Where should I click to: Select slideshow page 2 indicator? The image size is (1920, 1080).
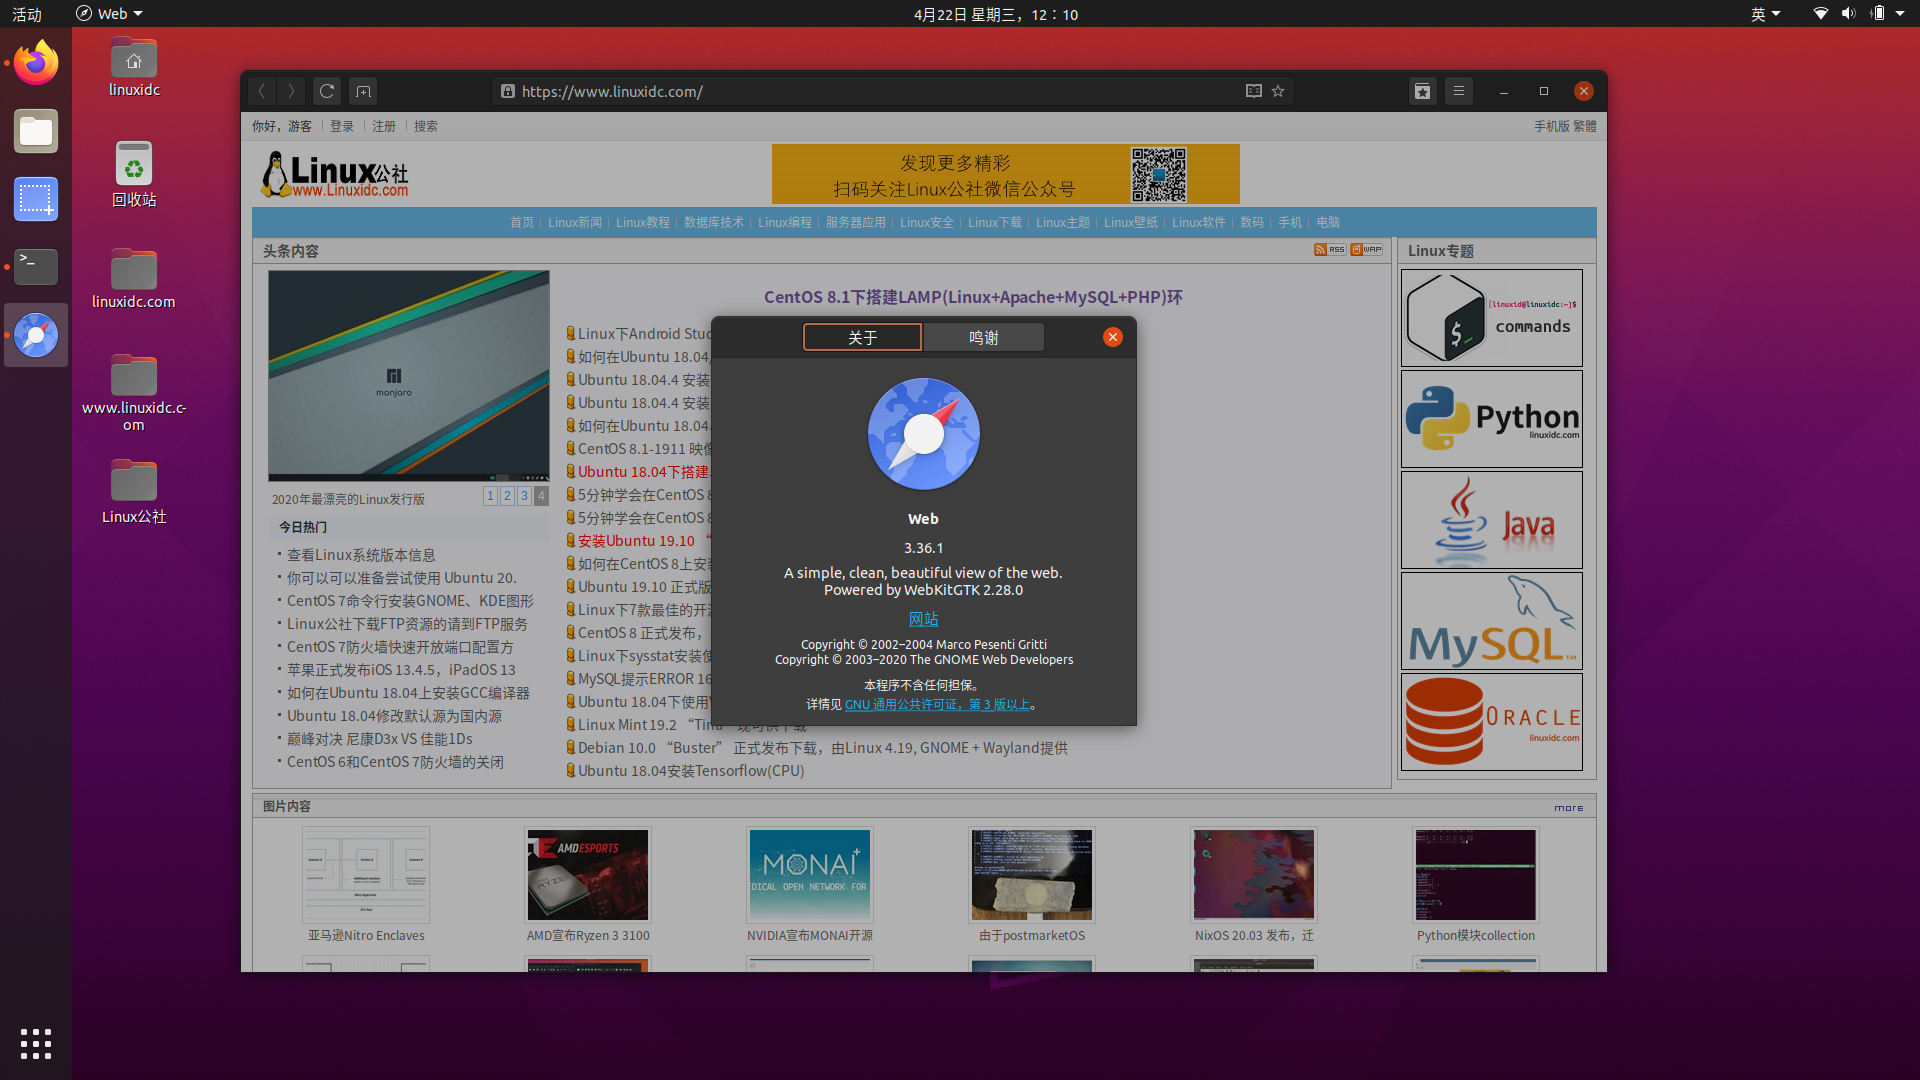point(507,496)
